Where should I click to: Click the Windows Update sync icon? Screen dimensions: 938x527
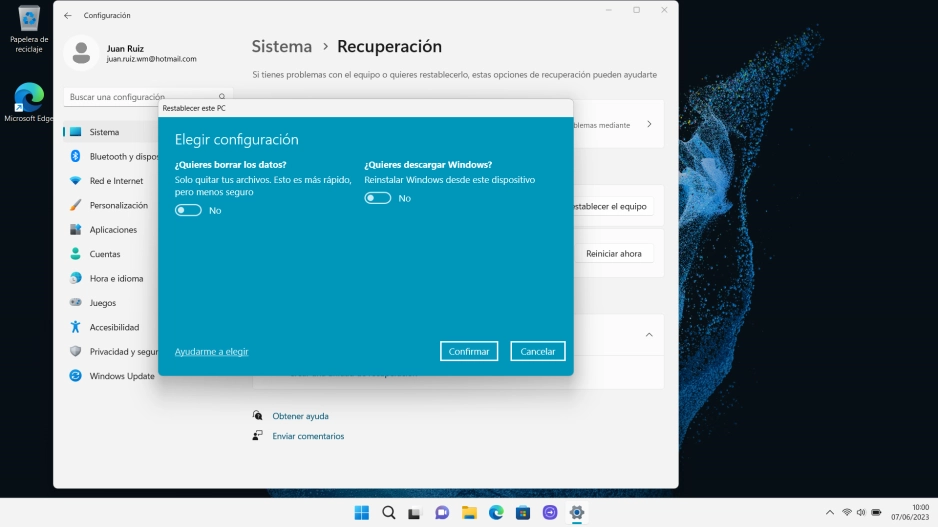(x=75, y=376)
